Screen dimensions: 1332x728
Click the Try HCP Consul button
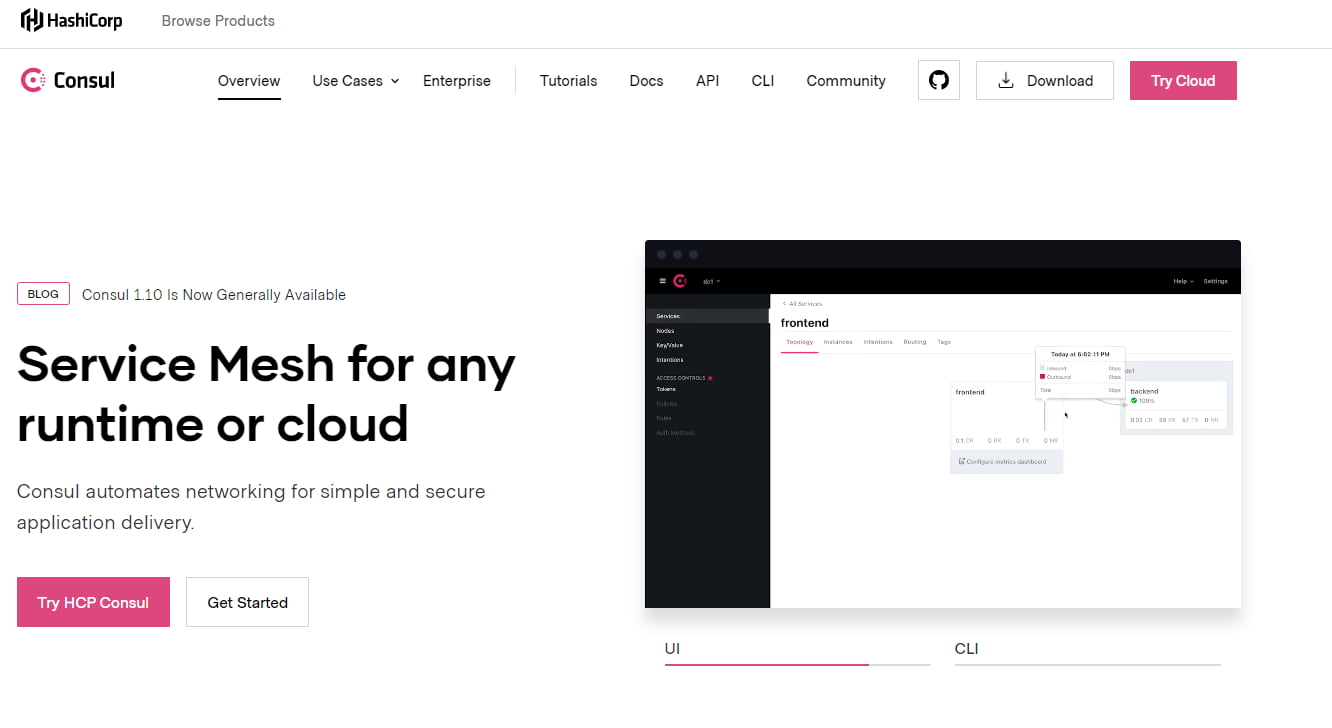pos(93,602)
